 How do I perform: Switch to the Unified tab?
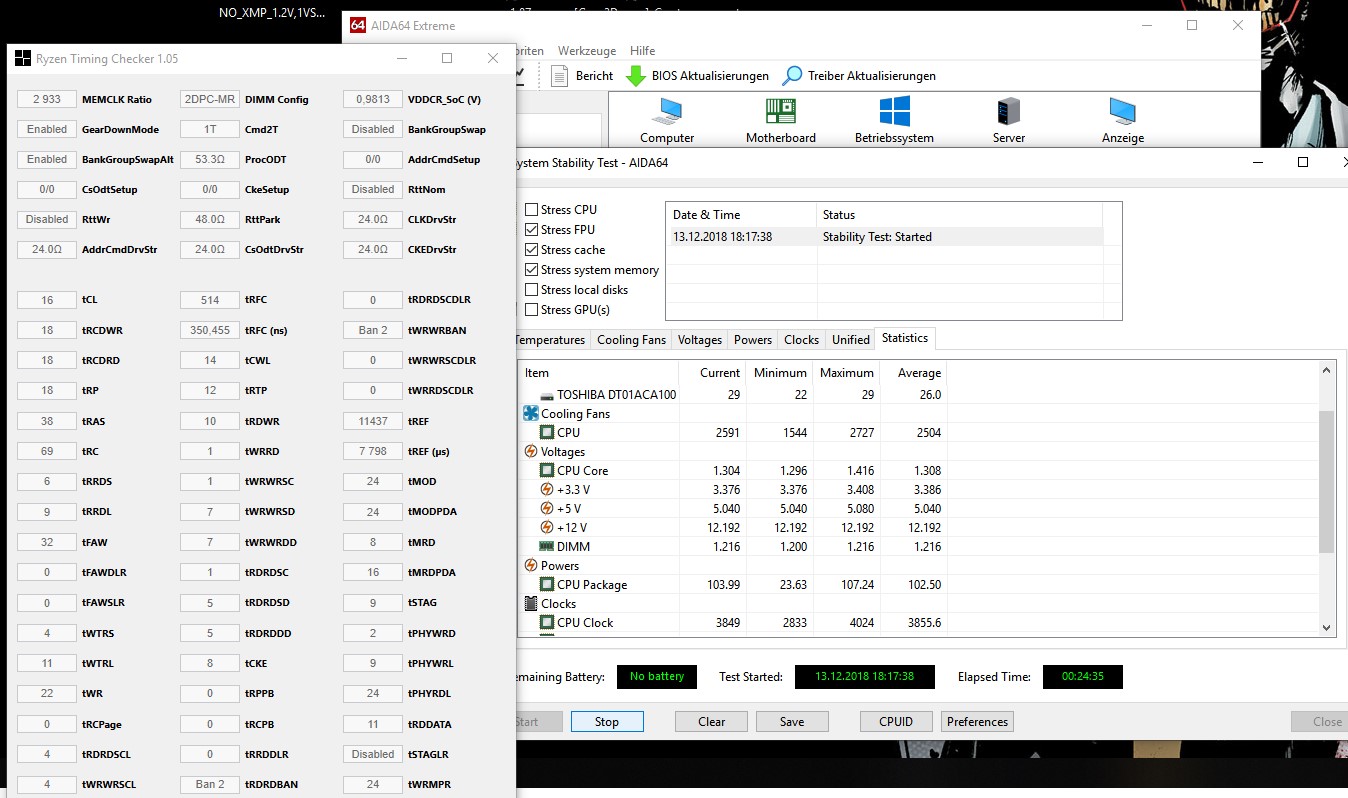(x=850, y=340)
